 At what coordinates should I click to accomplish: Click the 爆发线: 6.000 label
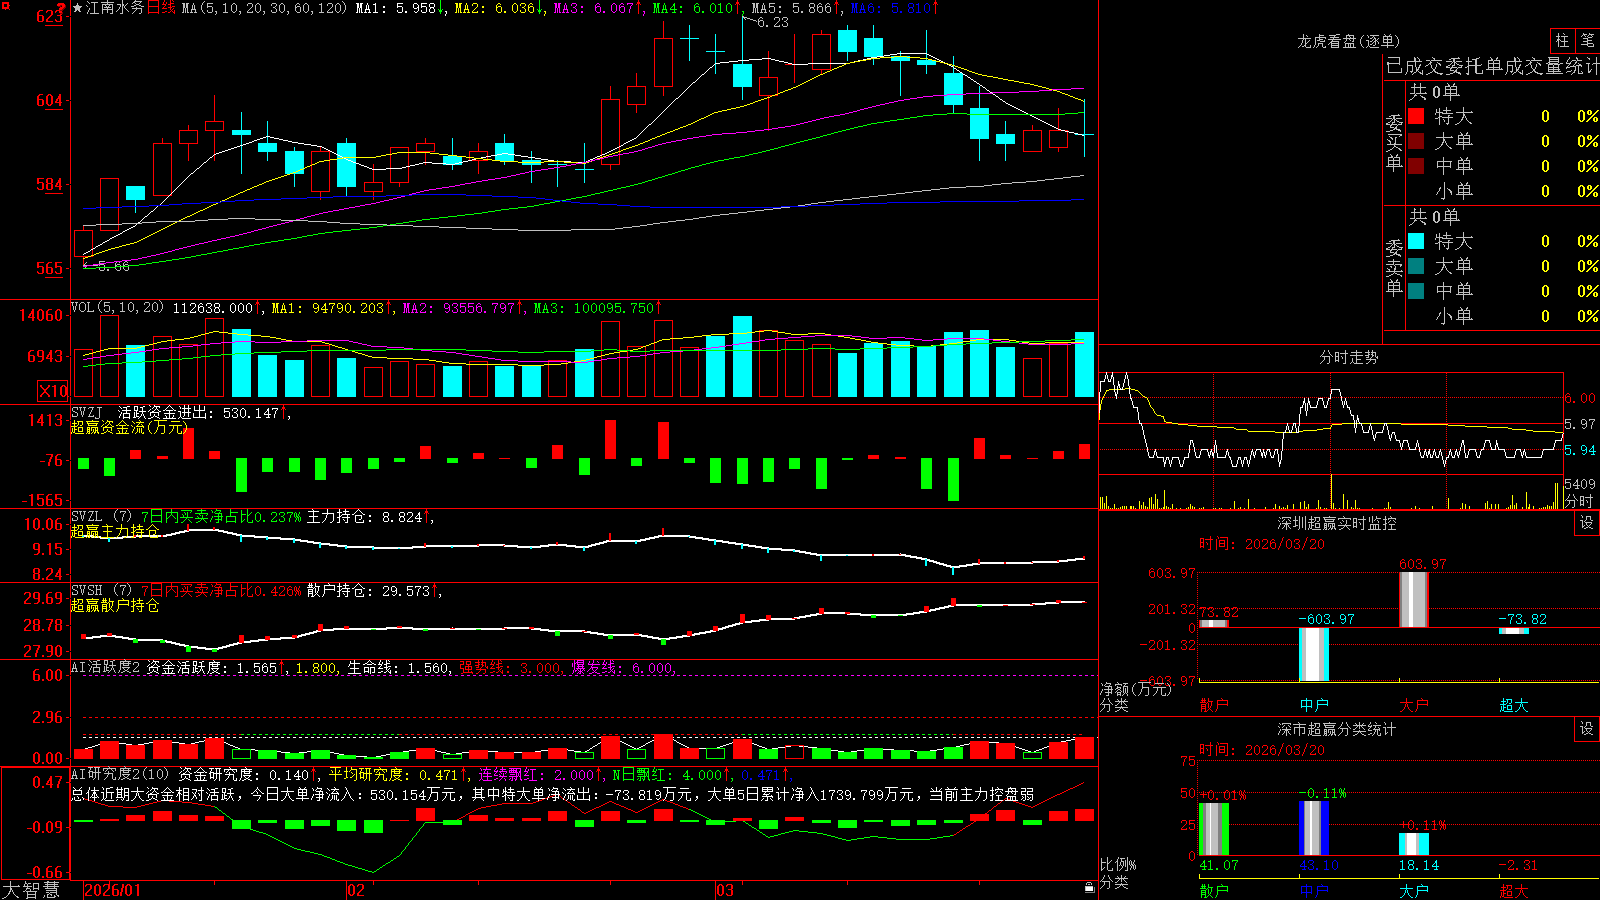click(624, 667)
